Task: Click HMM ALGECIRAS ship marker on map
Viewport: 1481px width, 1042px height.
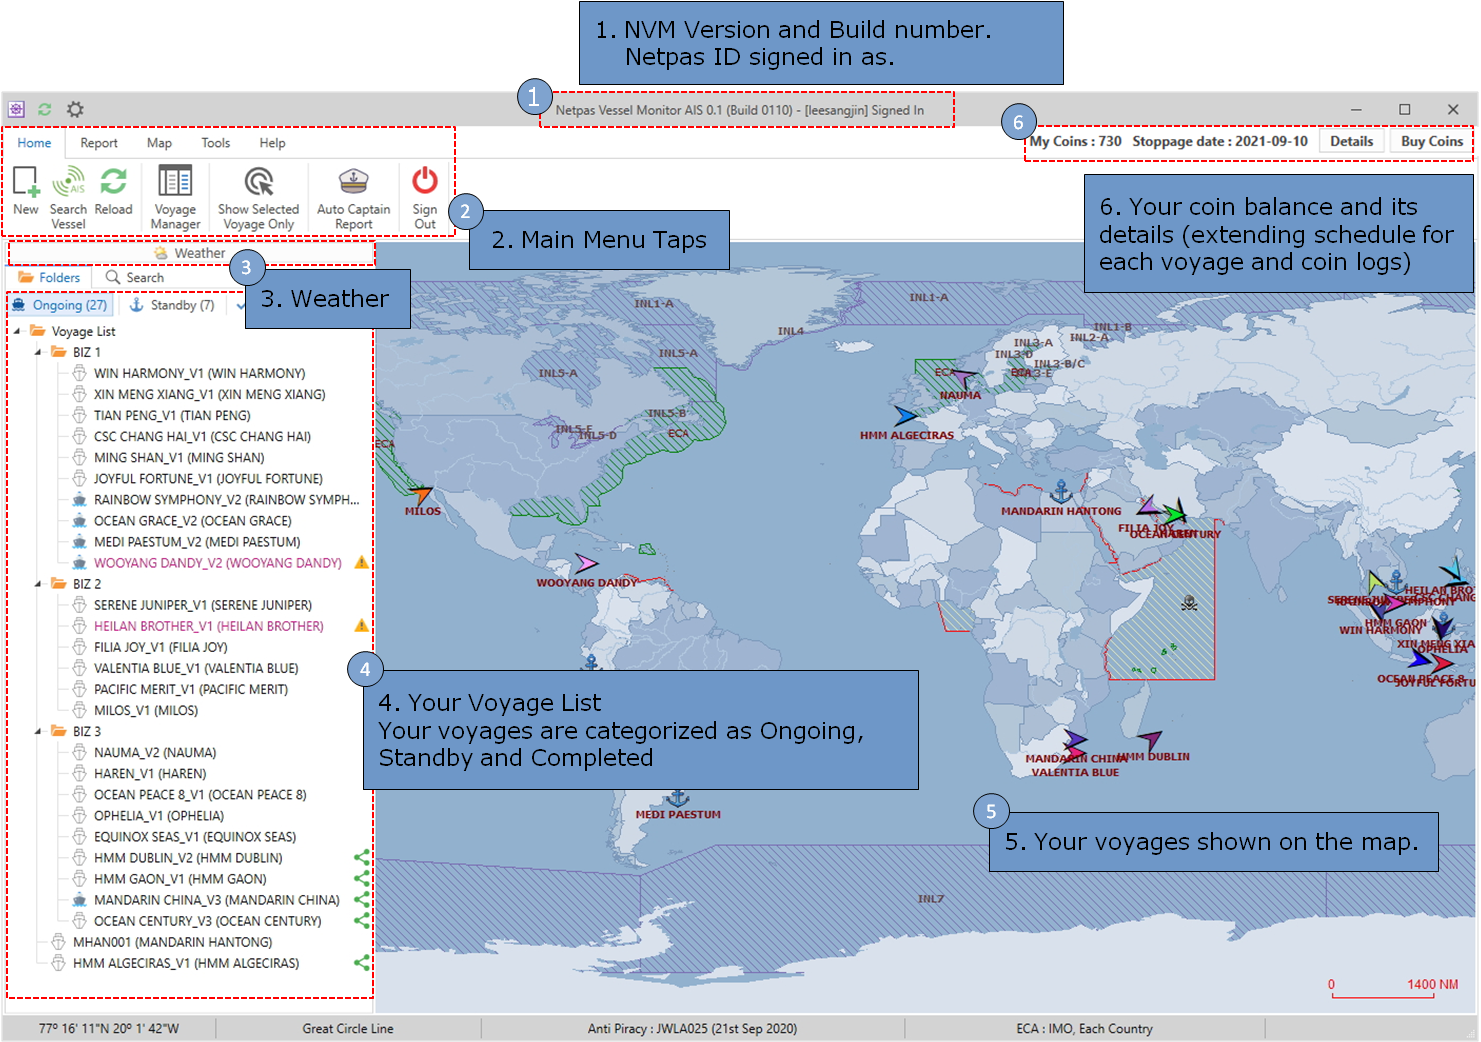Action: coord(904,415)
